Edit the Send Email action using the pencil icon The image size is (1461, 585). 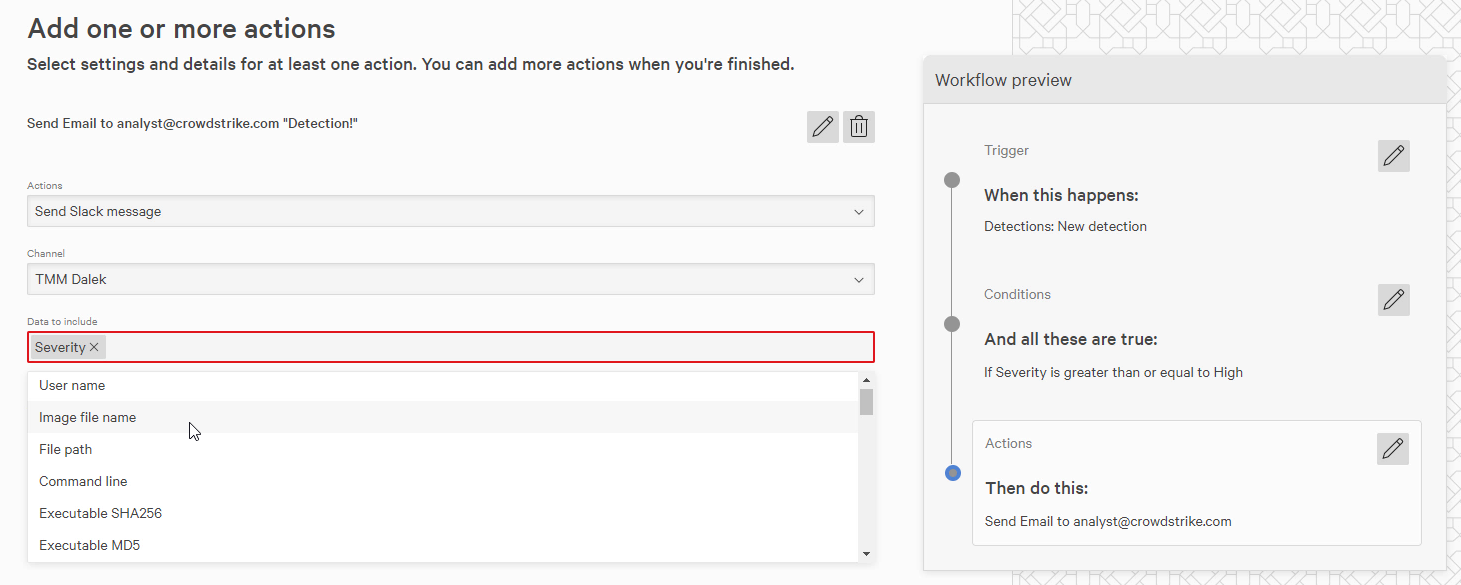[x=822, y=126]
